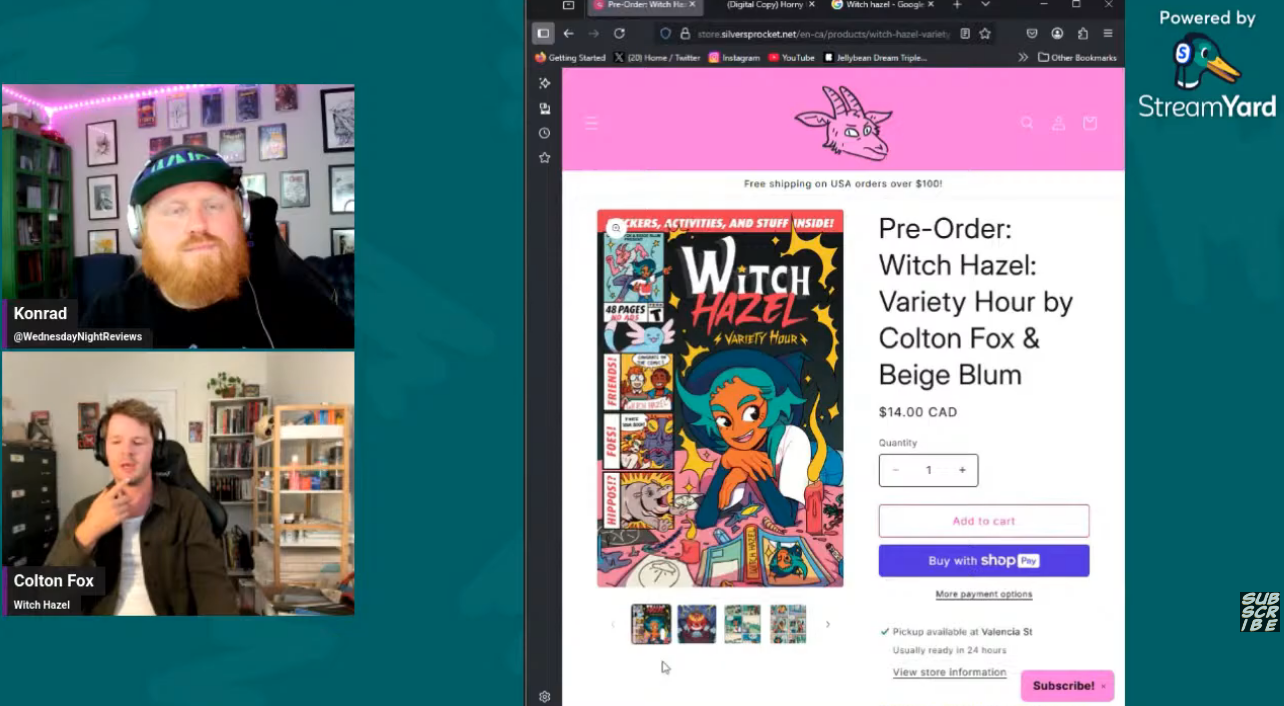Click the main Witch Hazel cover image
The height and width of the screenshot is (706, 1284).
(720, 398)
